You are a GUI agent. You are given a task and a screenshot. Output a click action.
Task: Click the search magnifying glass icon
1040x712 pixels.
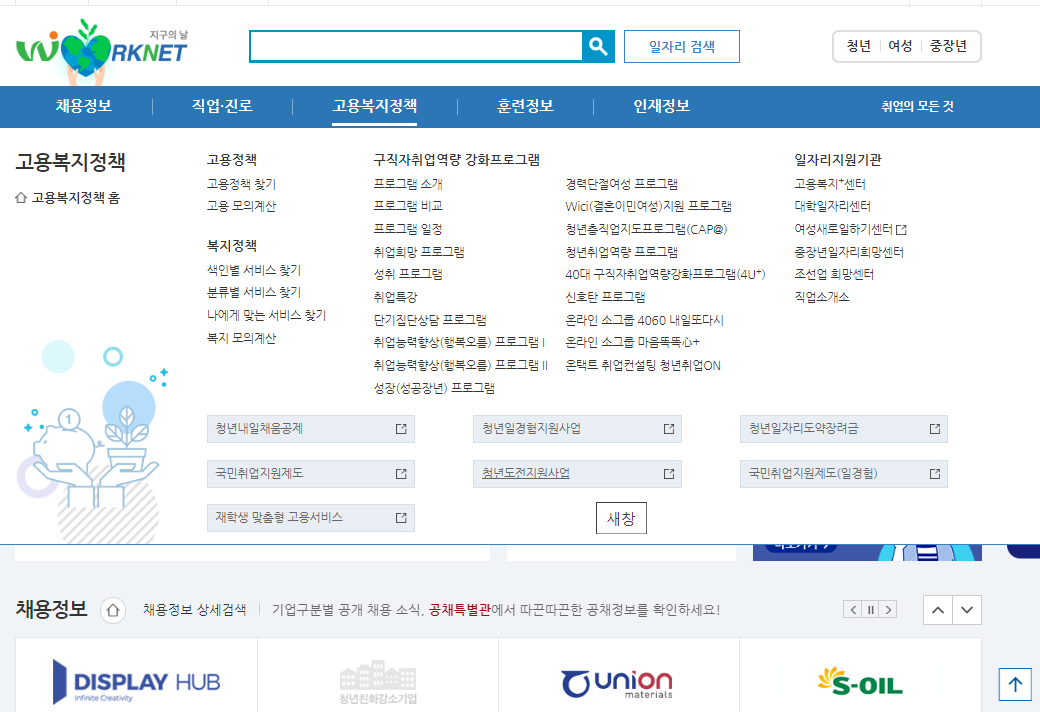(598, 46)
